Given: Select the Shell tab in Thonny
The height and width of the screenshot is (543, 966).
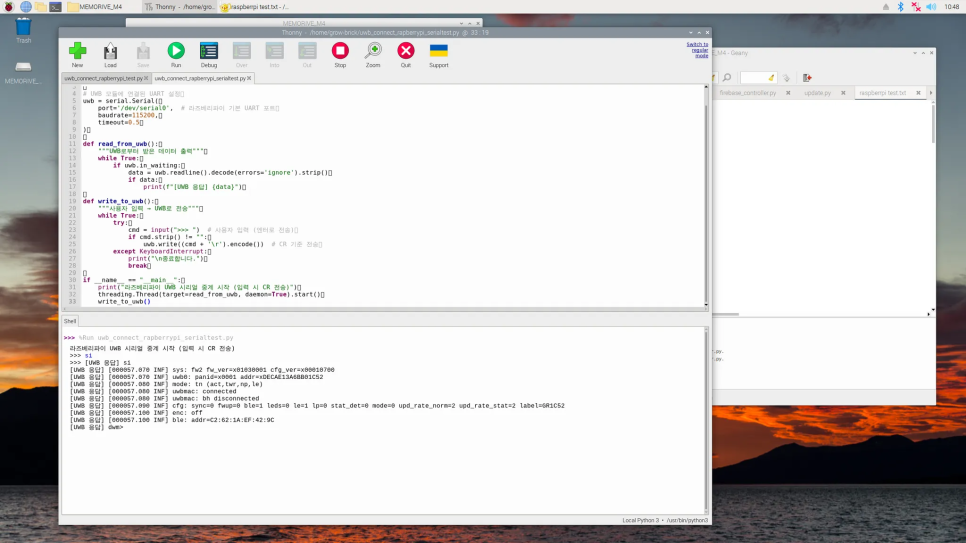Looking at the screenshot, I should point(70,321).
